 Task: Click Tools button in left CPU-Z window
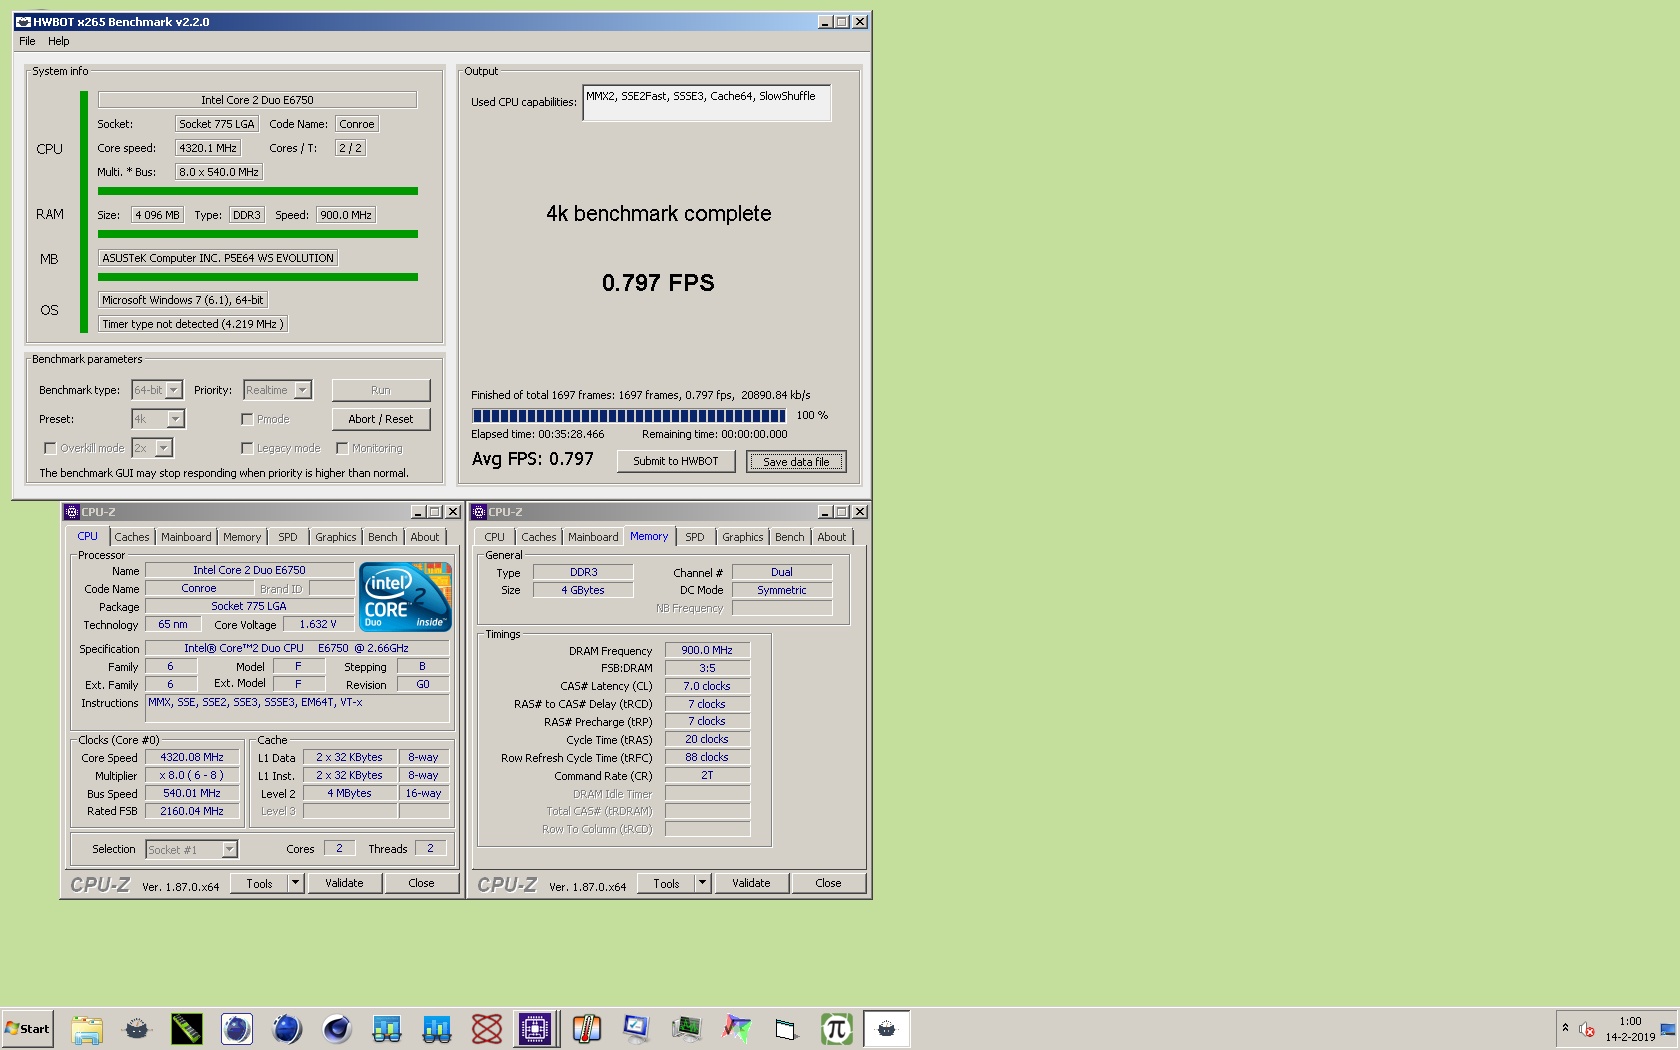pos(259,883)
